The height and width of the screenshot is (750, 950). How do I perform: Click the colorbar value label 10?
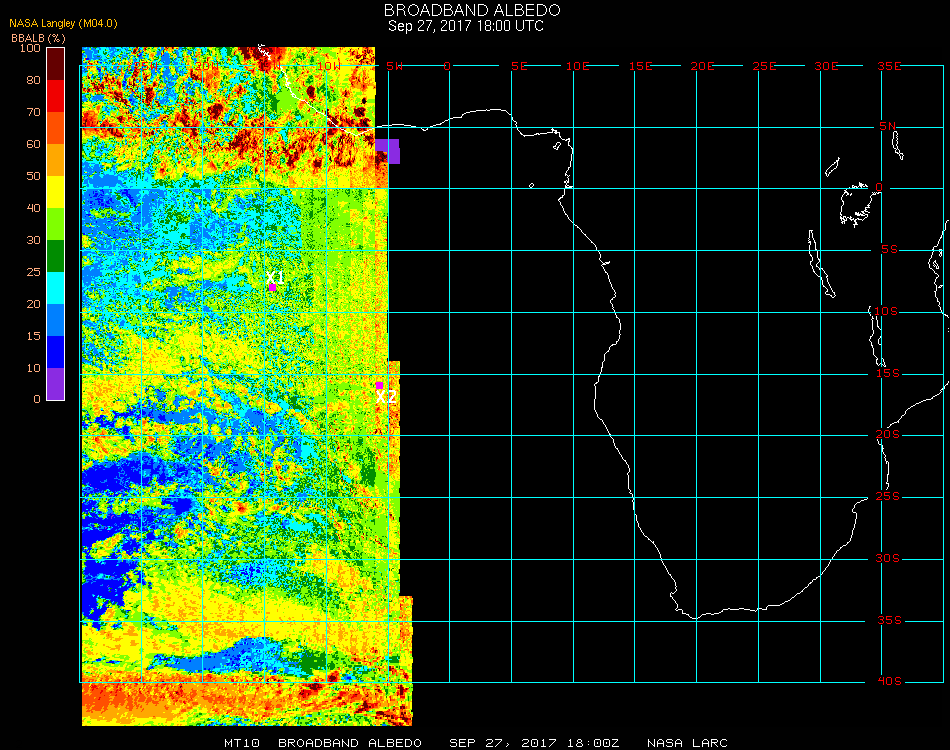coord(33,368)
